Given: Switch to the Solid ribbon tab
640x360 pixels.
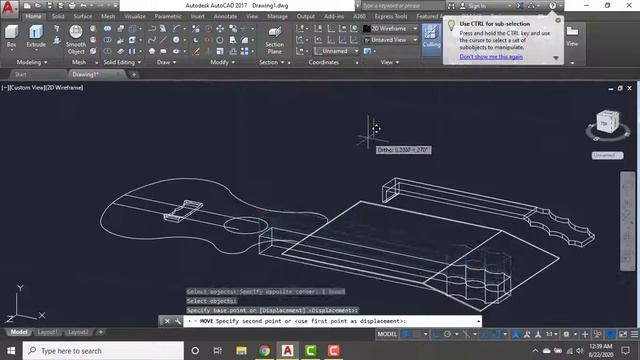Looking at the screenshot, I should pos(58,16).
